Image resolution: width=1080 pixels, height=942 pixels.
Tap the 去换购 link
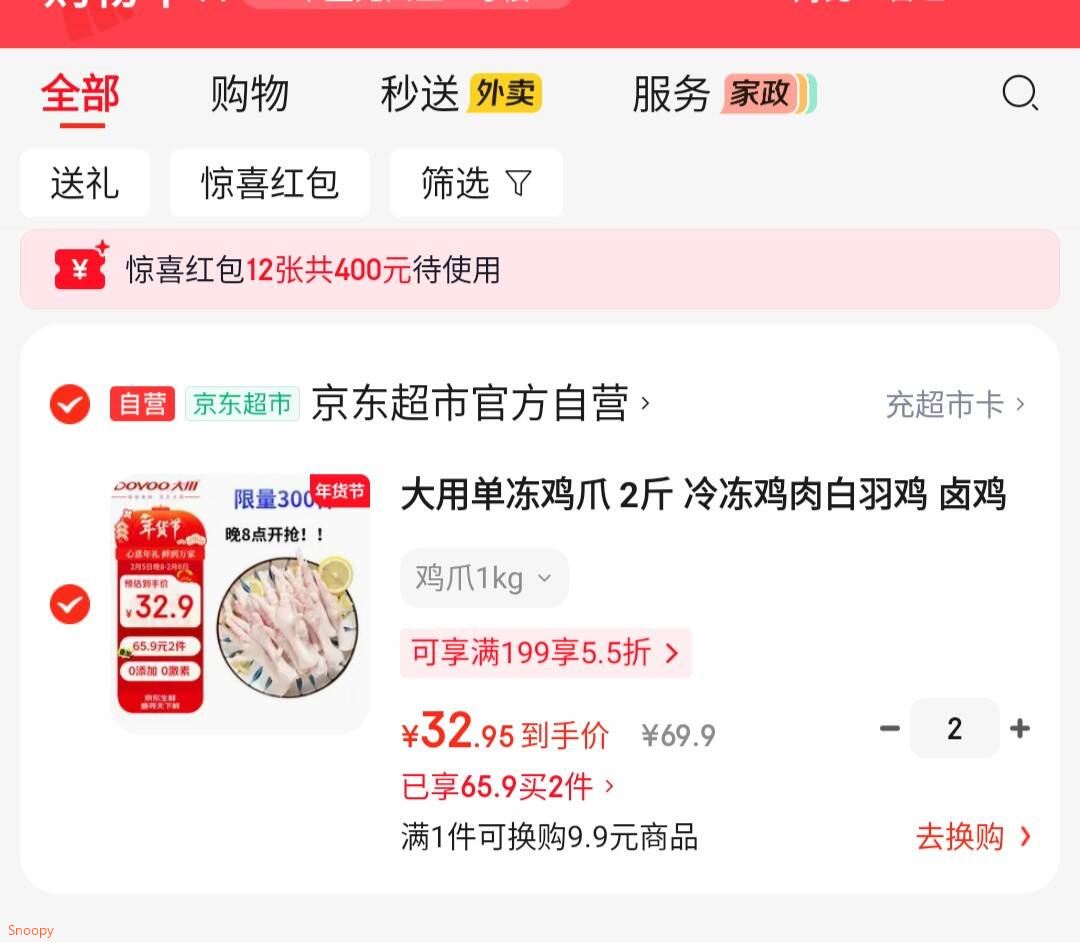[973, 837]
